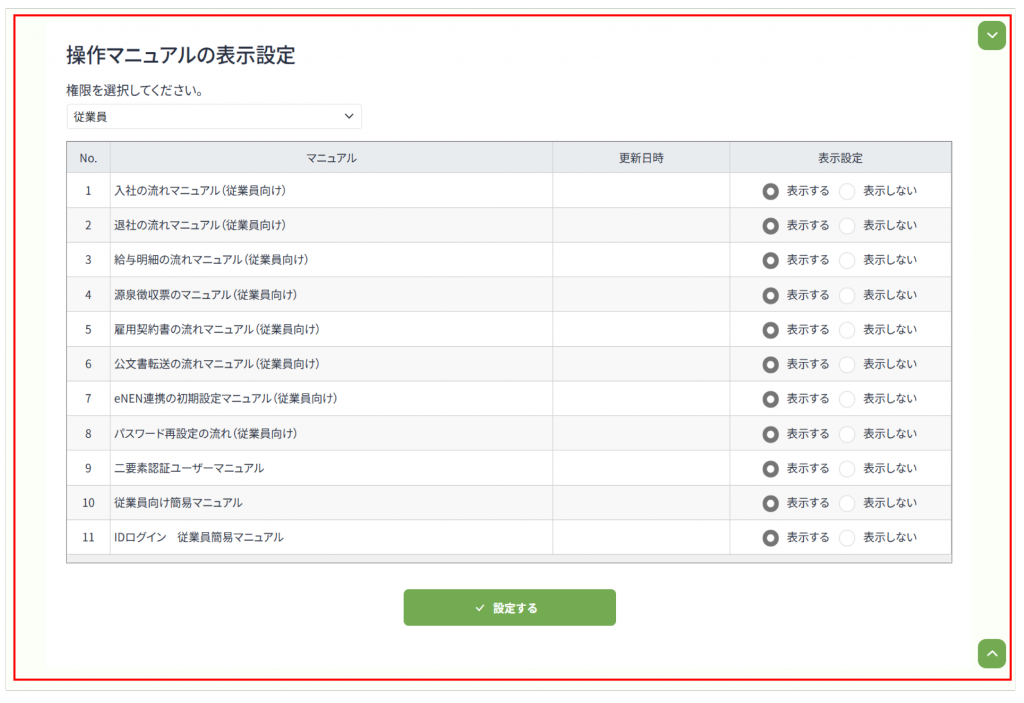Select 表示しない for 入社の流れマニュアル
The height and width of the screenshot is (703, 1024).
click(x=848, y=191)
